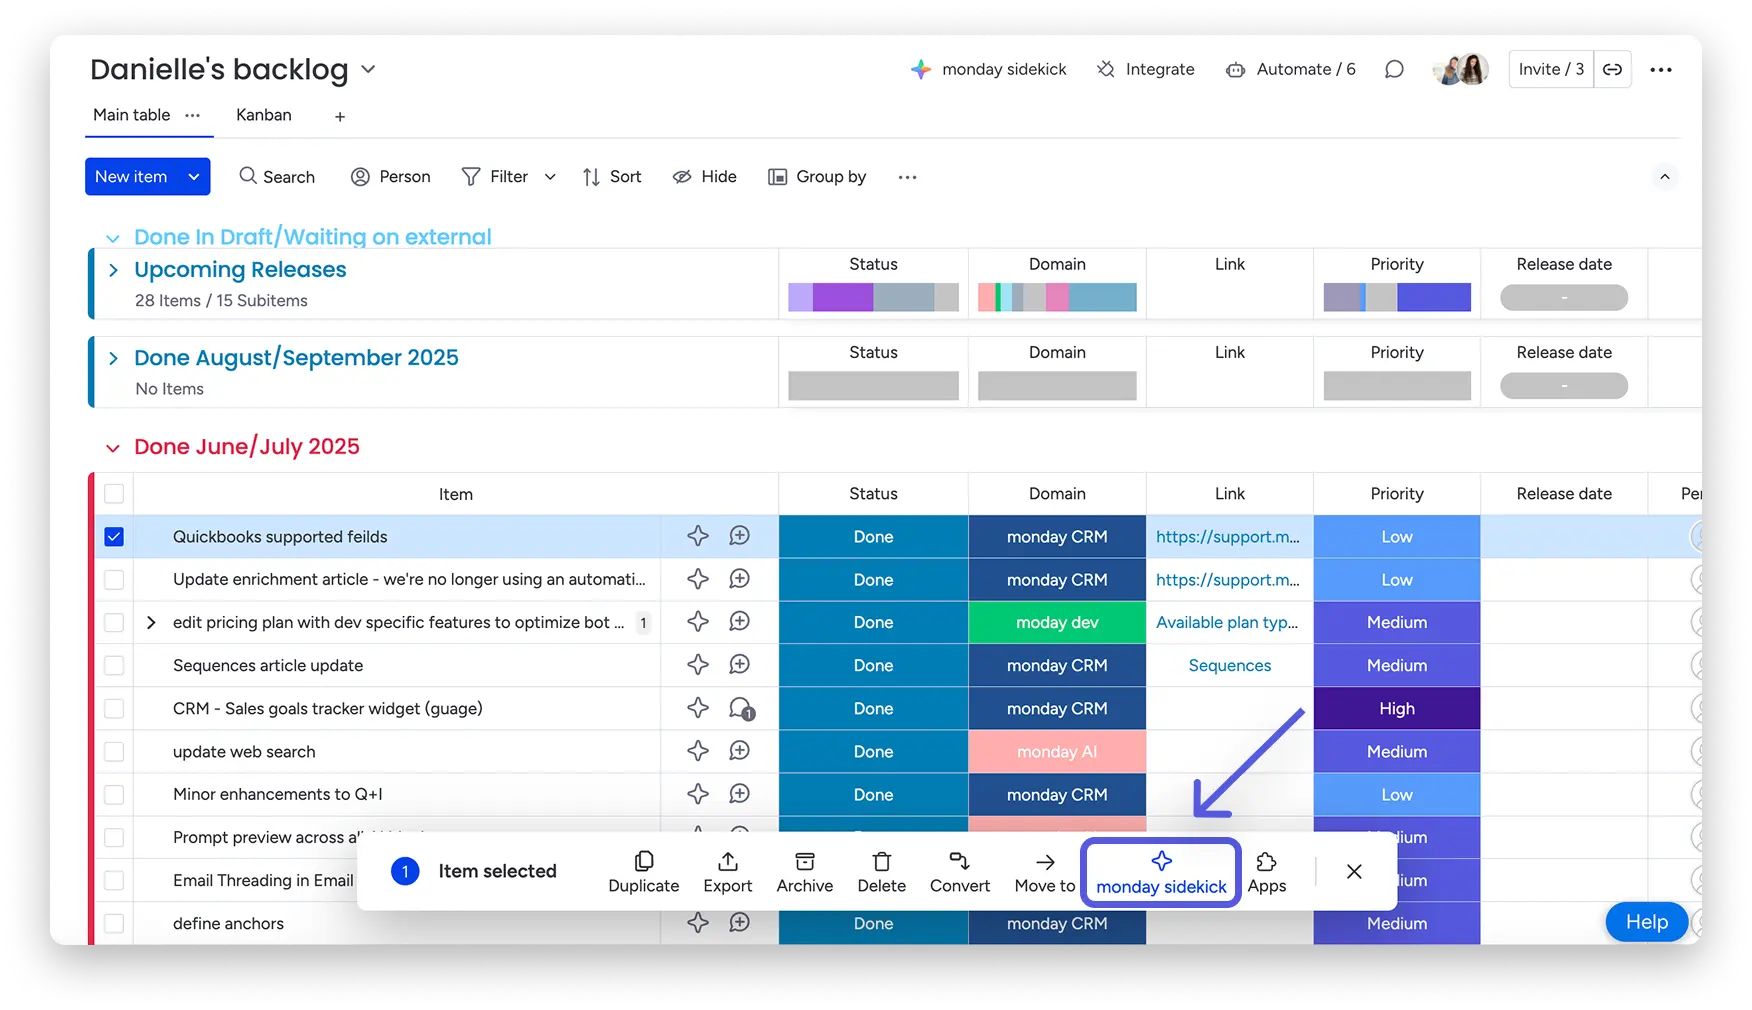
Task: Check the Minor enhancements to Q+I row
Action: [x=114, y=795]
